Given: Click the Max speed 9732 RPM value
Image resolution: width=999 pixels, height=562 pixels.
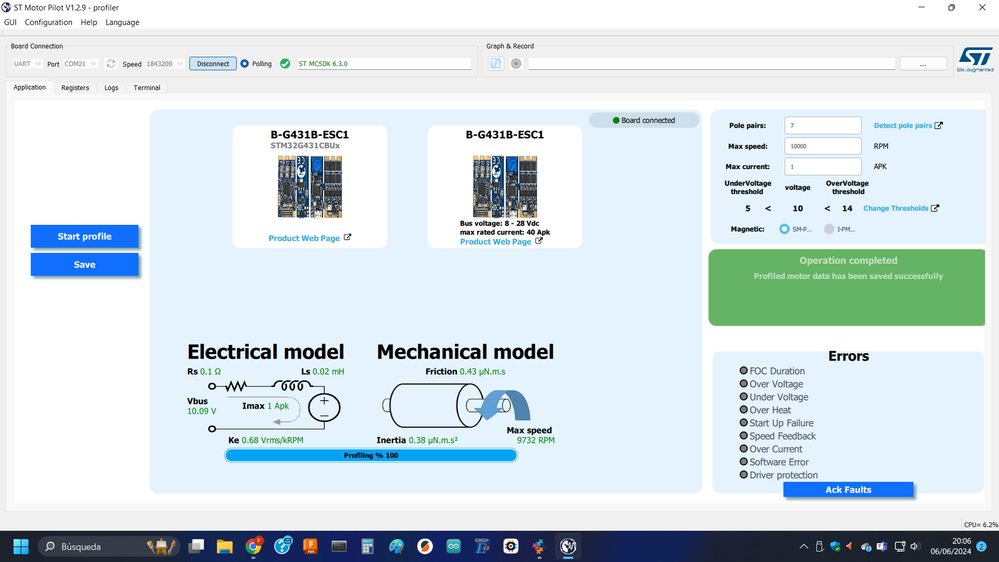Looking at the screenshot, I should click(535, 440).
